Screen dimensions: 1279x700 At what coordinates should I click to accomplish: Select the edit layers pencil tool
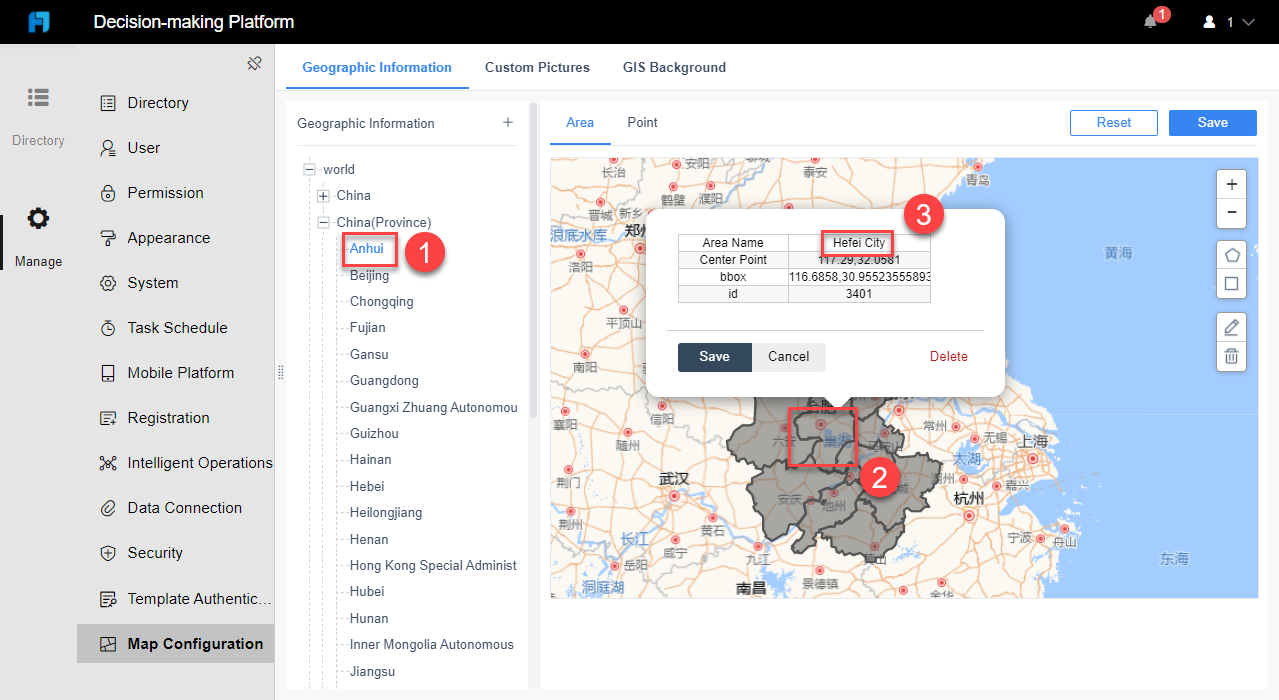point(1231,327)
